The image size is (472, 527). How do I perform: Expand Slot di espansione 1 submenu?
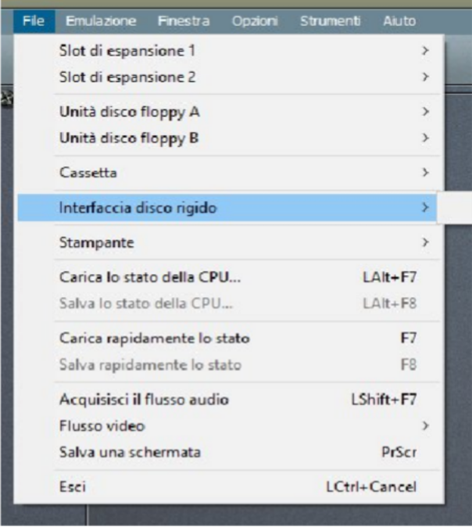pyautogui.click(x=227, y=51)
